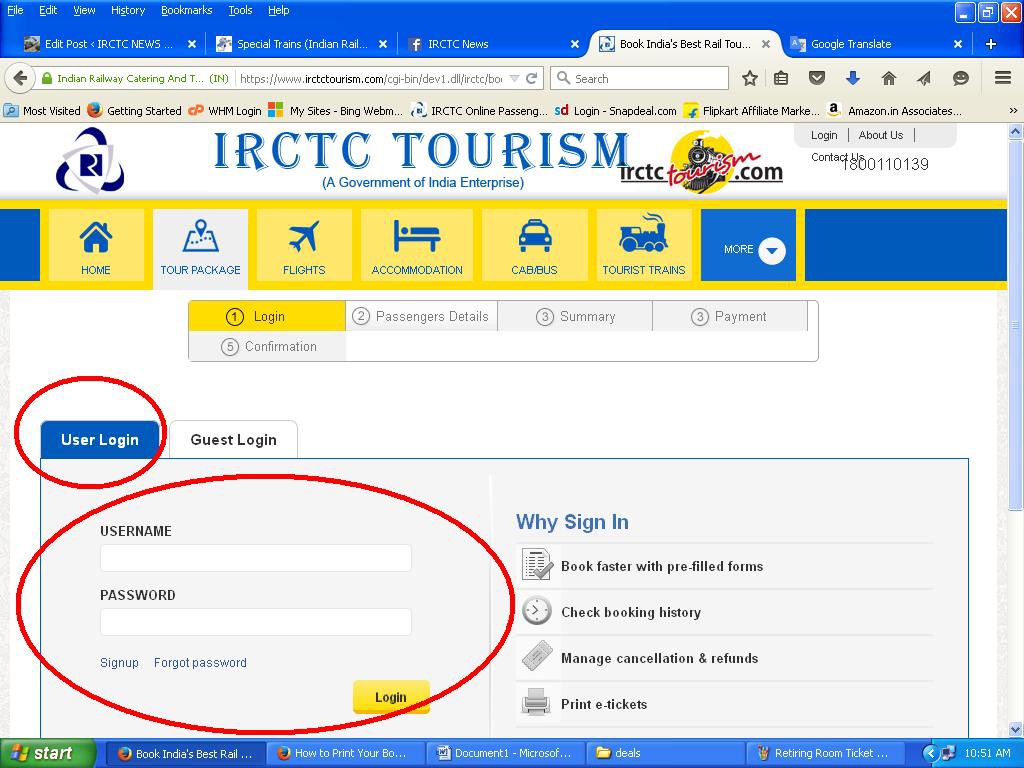
Task: Click the Firefox downloads arrow icon
Action: 851,78
